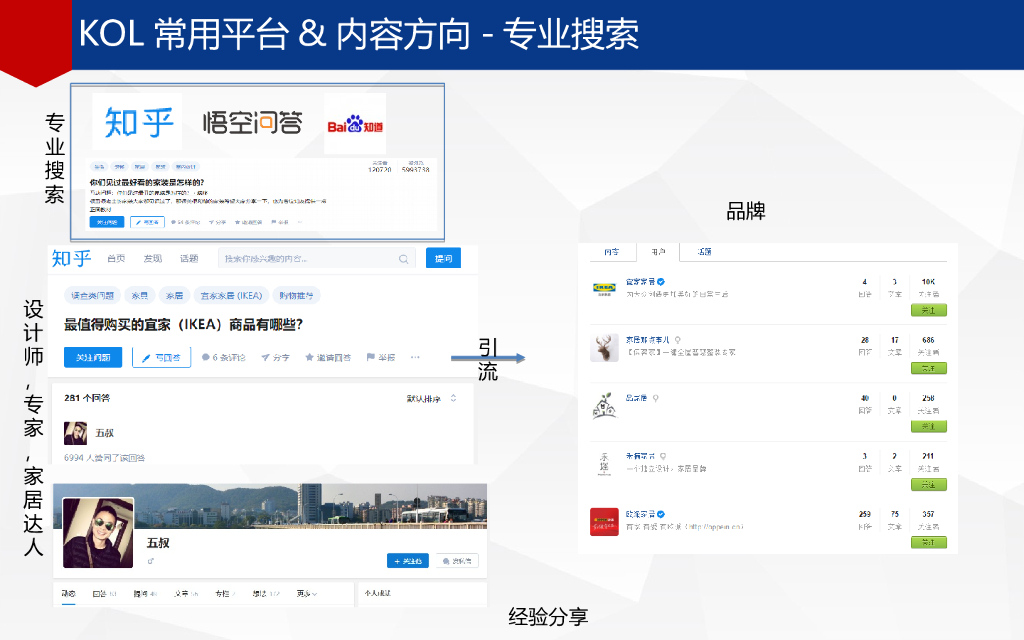The image size is (1024, 640).
Task: Click the deer head avatar in user list
Action: tap(603, 347)
